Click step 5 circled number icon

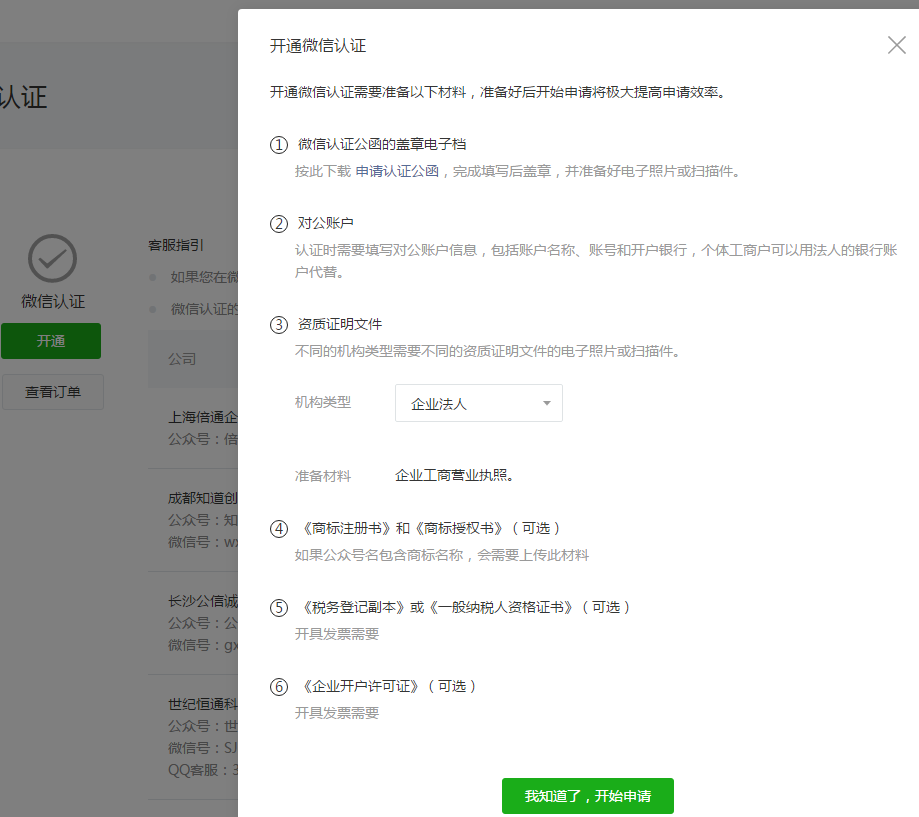278,608
